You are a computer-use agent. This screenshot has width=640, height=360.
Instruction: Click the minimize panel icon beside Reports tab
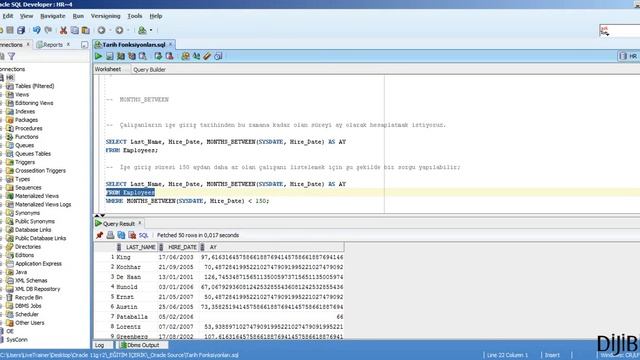84,45
